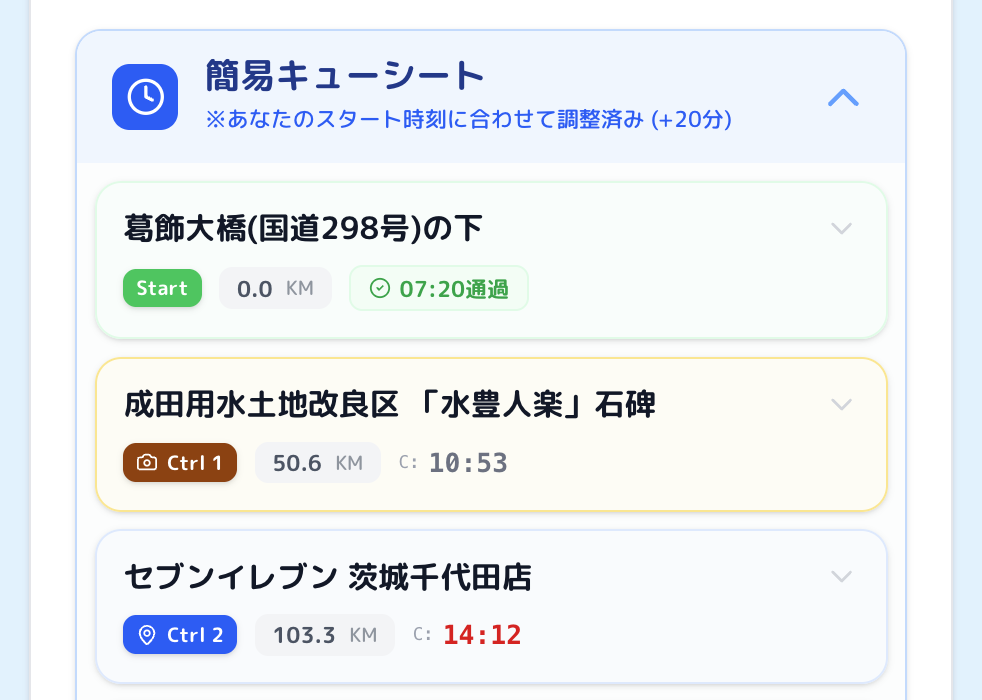Click the 10:53 close time
The height and width of the screenshot is (700, 982).
pyautogui.click(x=468, y=463)
